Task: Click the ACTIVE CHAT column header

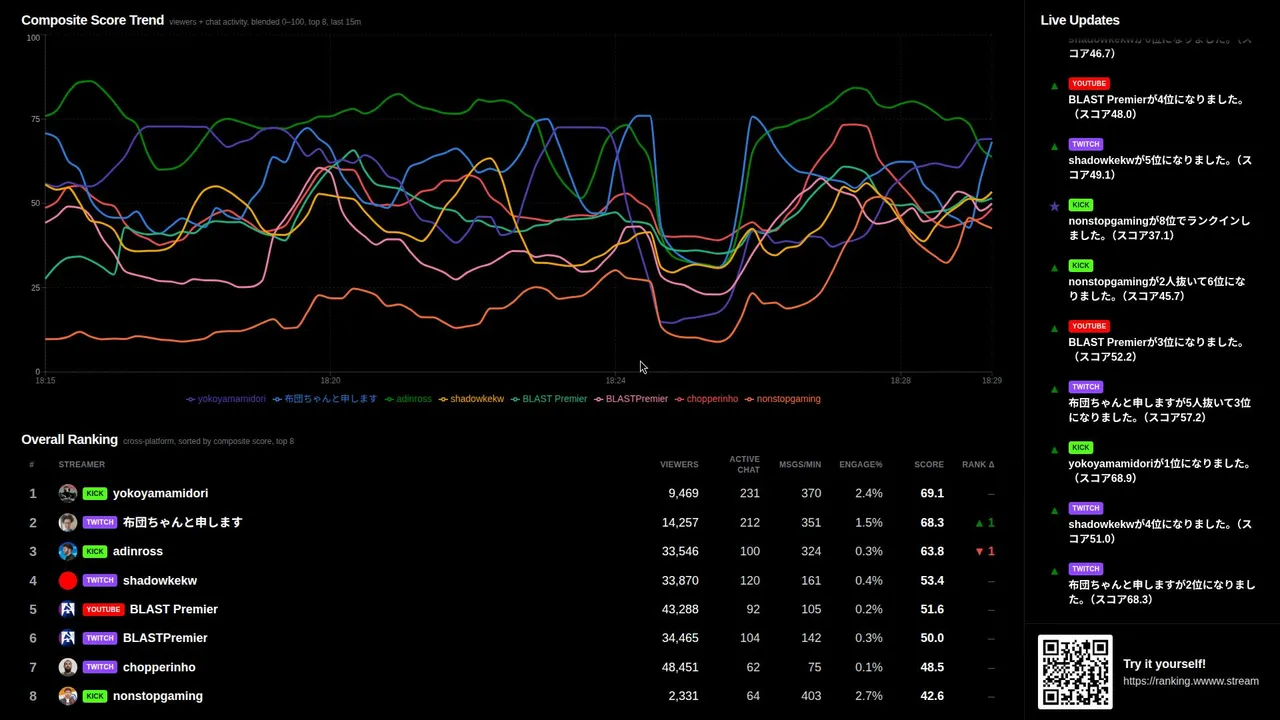Action: click(x=744, y=464)
